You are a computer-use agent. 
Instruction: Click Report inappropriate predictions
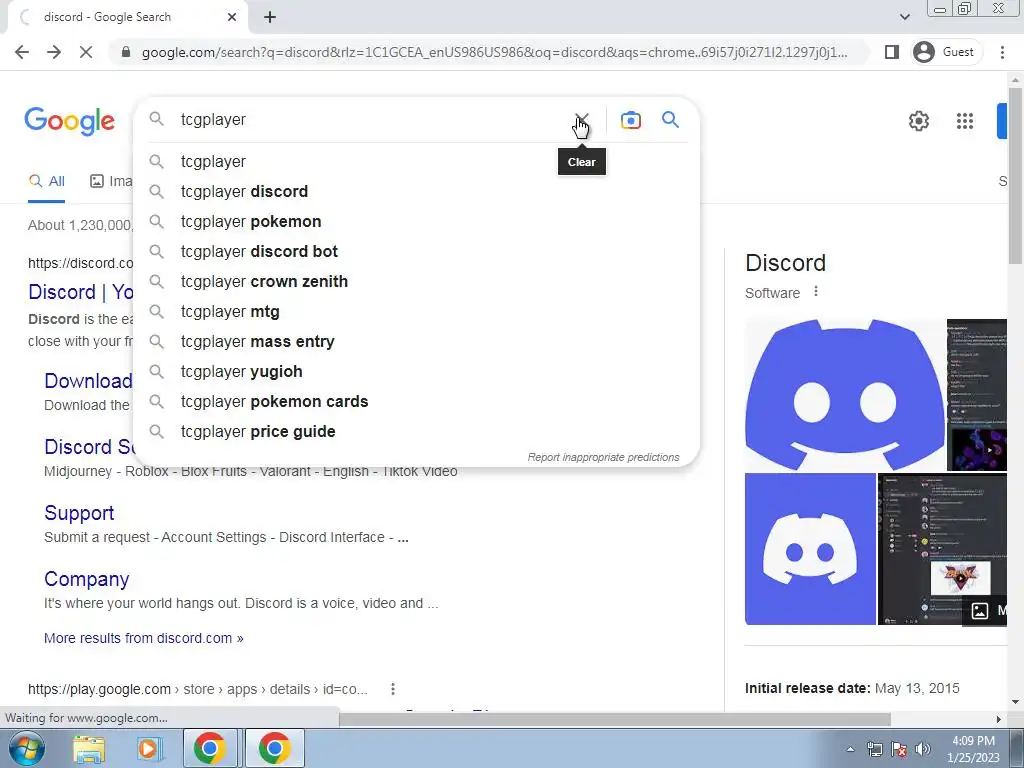point(603,457)
